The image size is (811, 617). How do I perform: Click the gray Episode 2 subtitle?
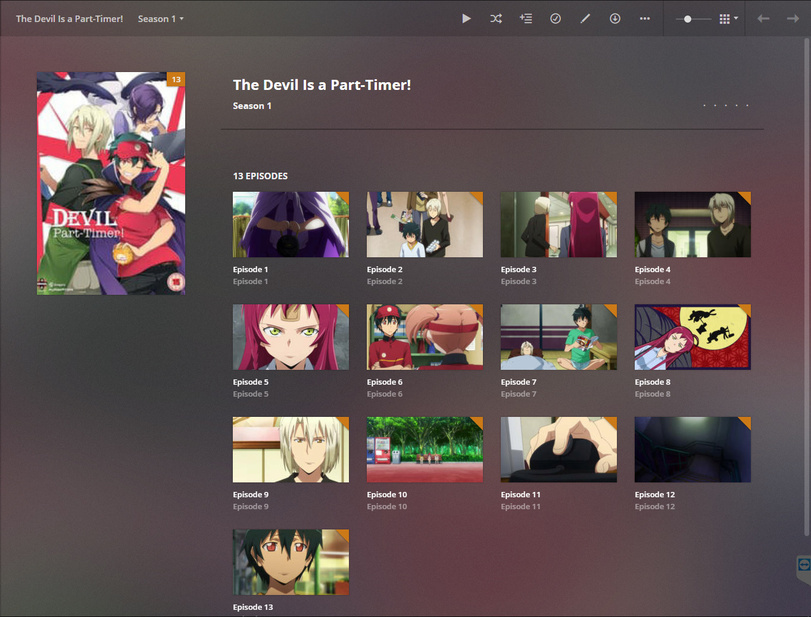[x=384, y=281]
